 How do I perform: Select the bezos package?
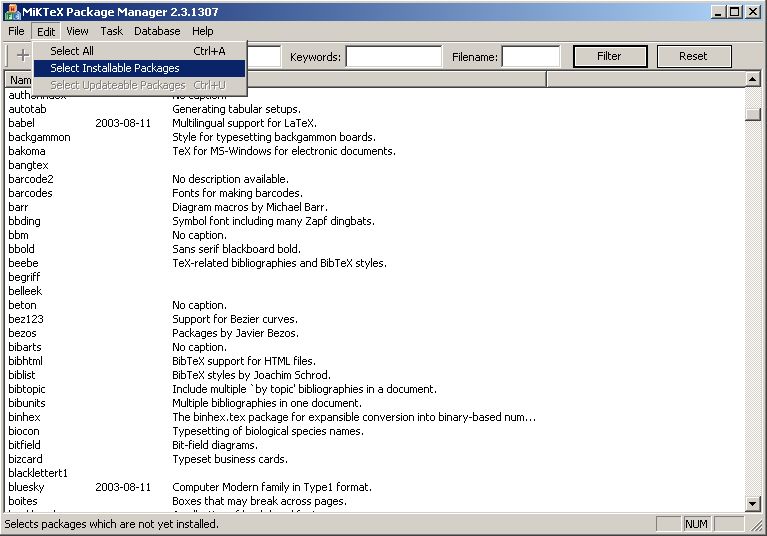[x=23, y=334]
